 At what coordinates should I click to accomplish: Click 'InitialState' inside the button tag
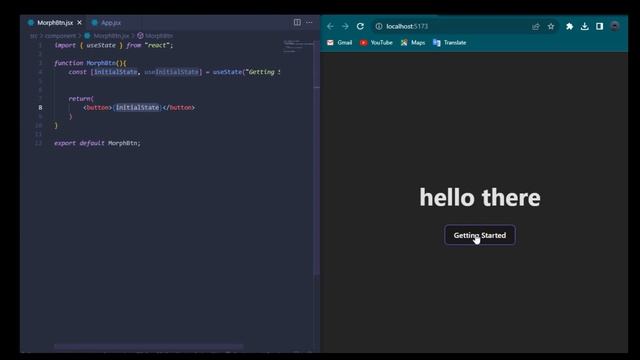[138, 108]
